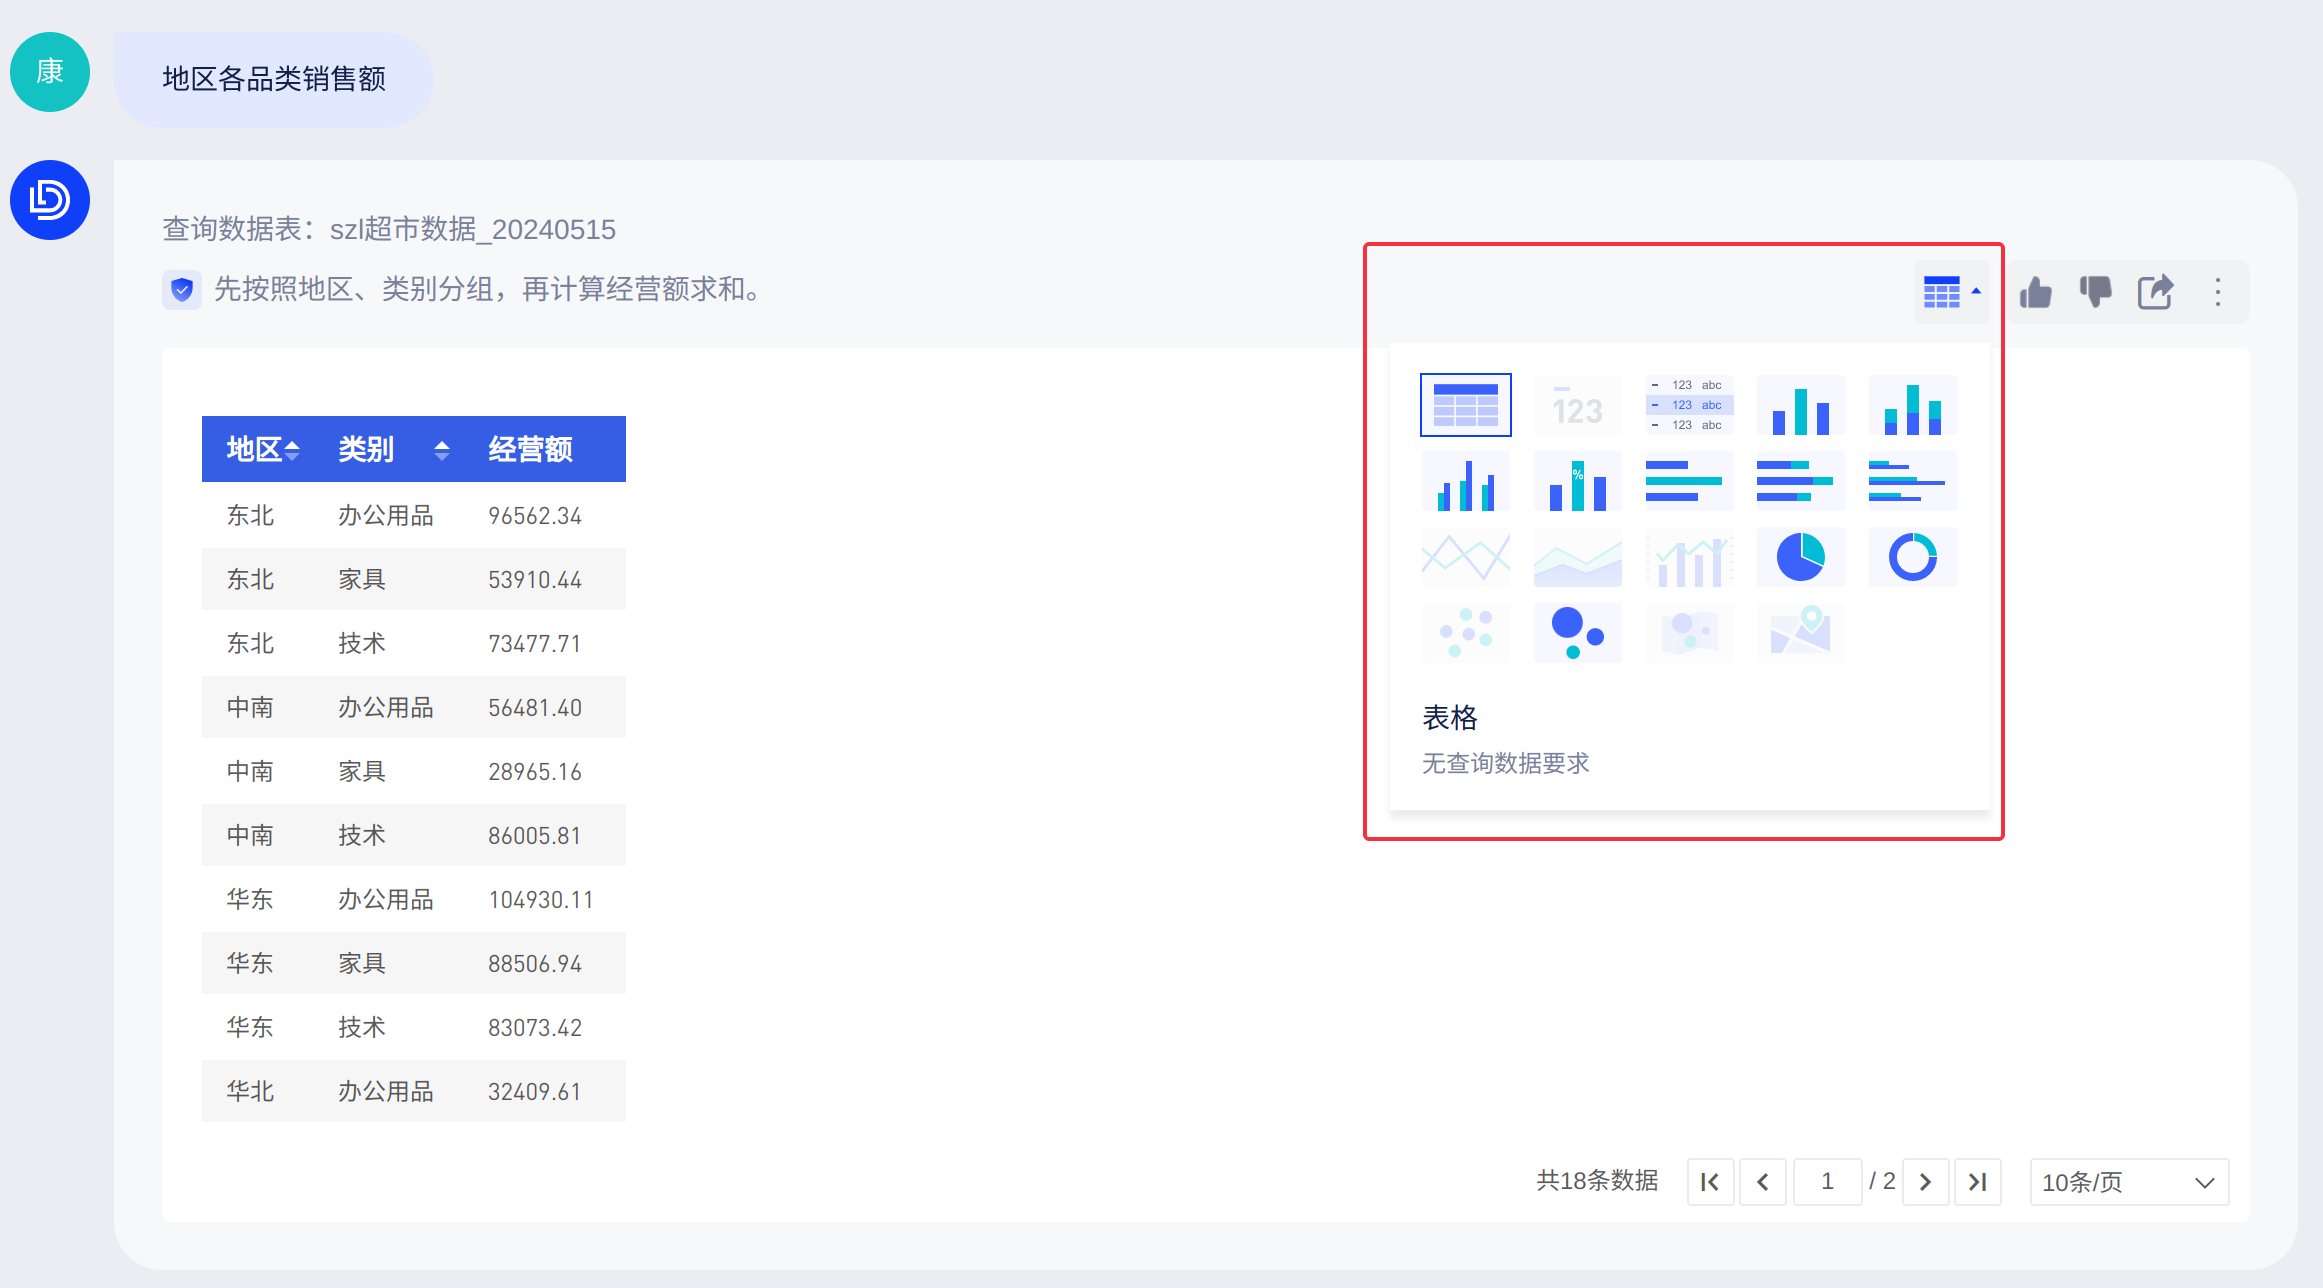Click the thumbs down feedback icon
This screenshot has height=1288, width=2323.
pyautogui.click(x=2095, y=293)
